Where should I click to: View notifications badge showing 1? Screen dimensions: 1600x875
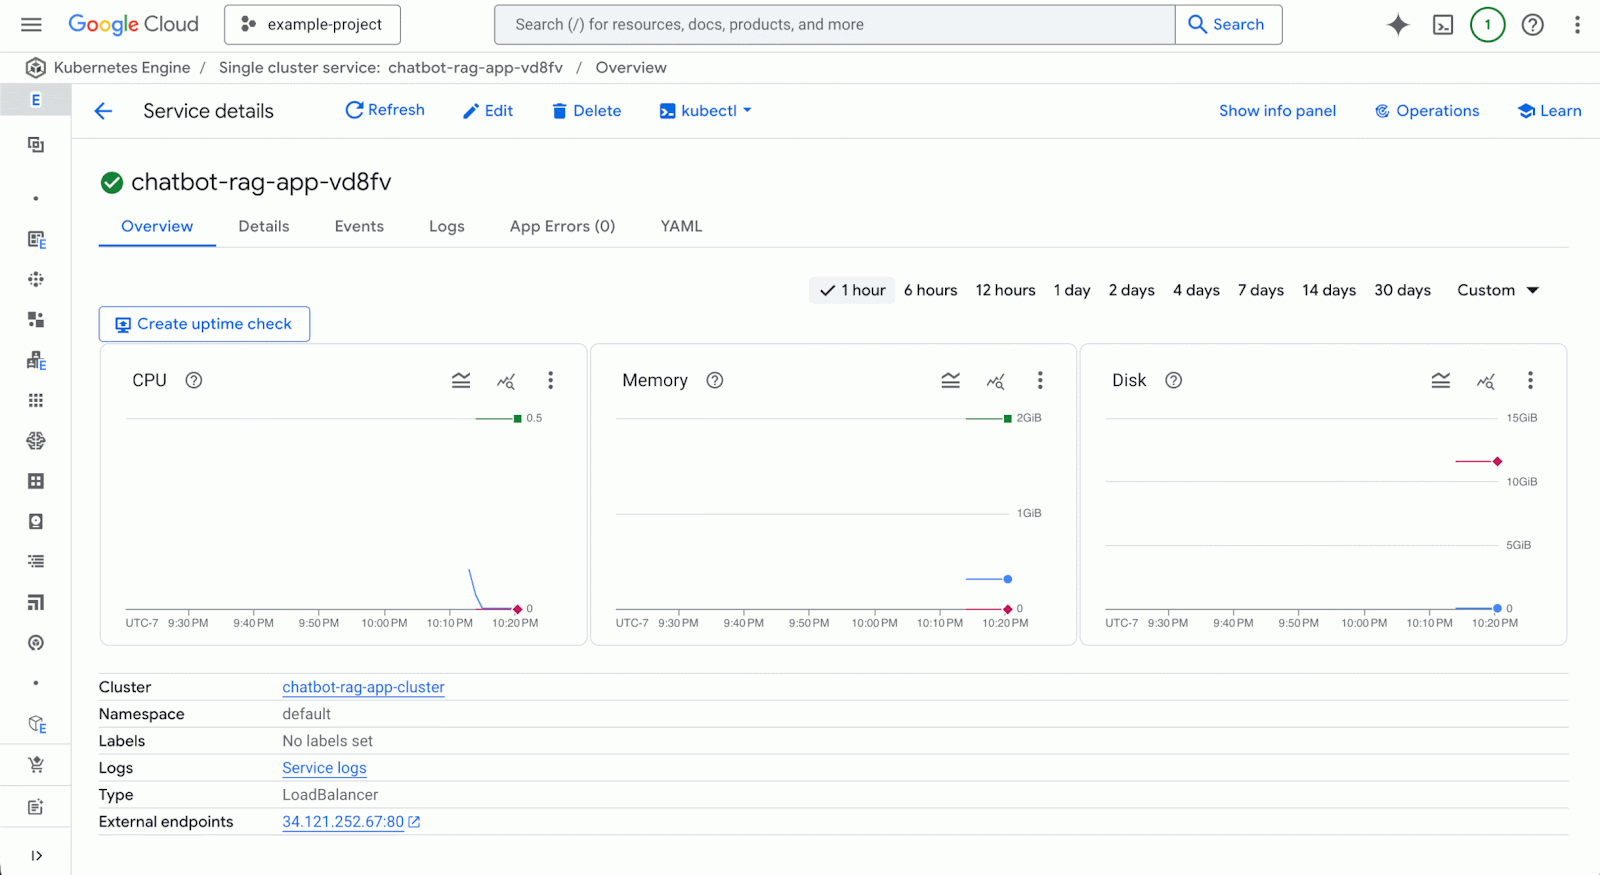(1487, 25)
